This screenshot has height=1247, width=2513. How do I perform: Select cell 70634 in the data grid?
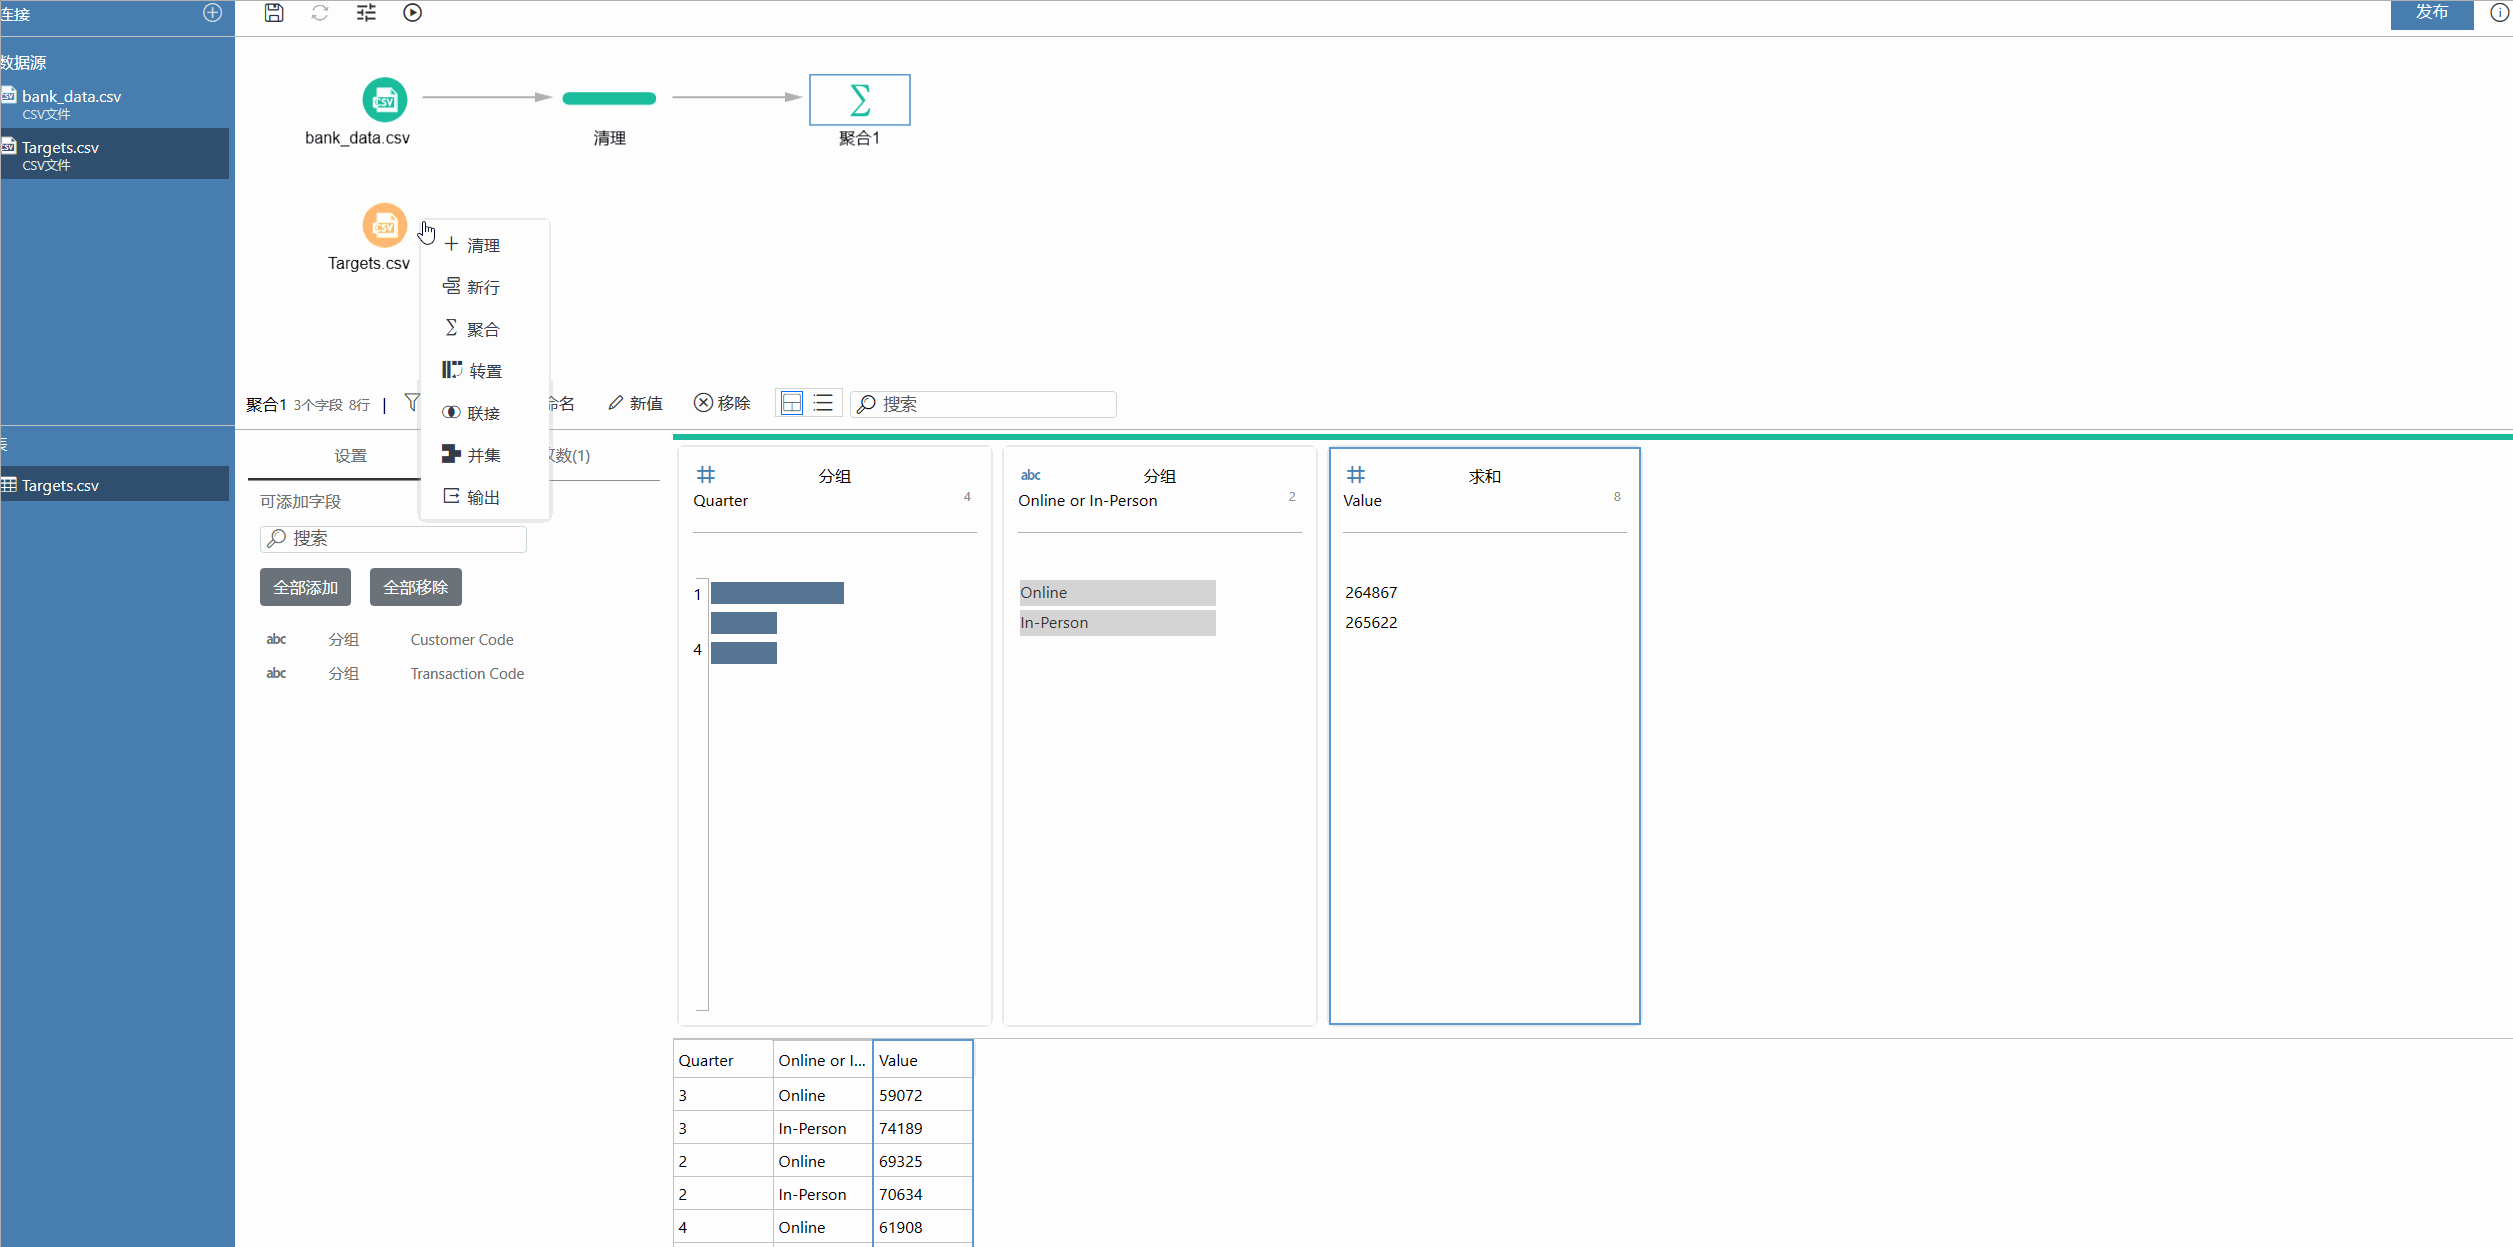[x=923, y=1194]
